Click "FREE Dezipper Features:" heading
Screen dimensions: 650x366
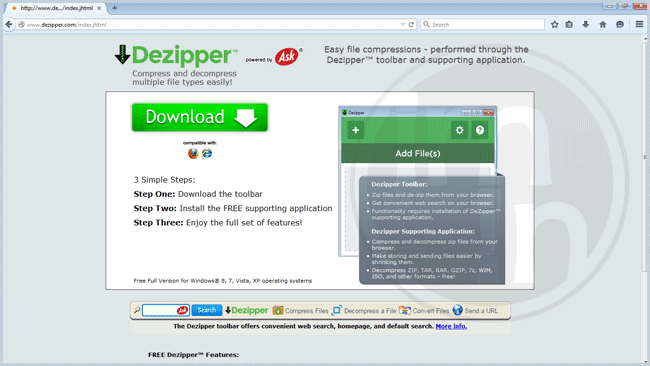click(194, 355)
